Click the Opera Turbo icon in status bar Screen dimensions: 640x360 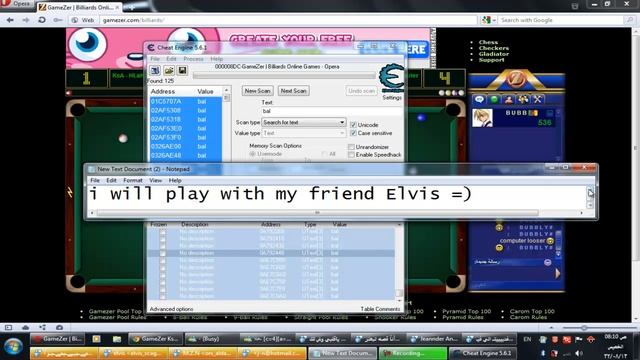pyautogui.click(x=60, y=327)
